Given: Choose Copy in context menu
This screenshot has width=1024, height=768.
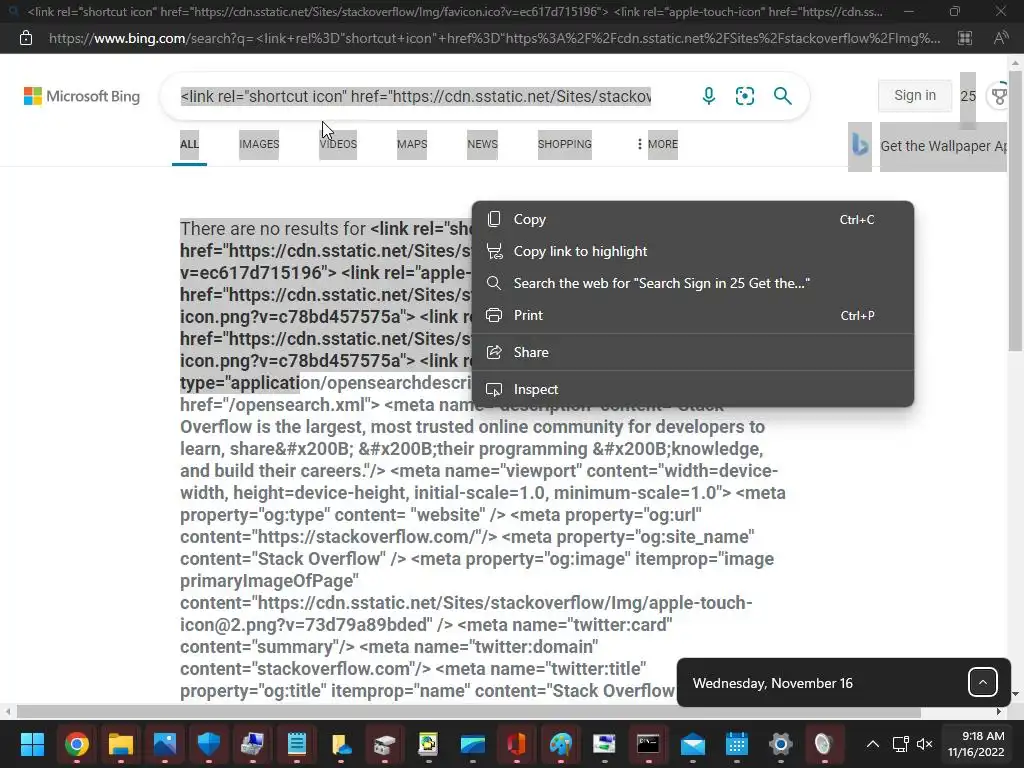Looking at the screenshot, I should click(692, 219).
